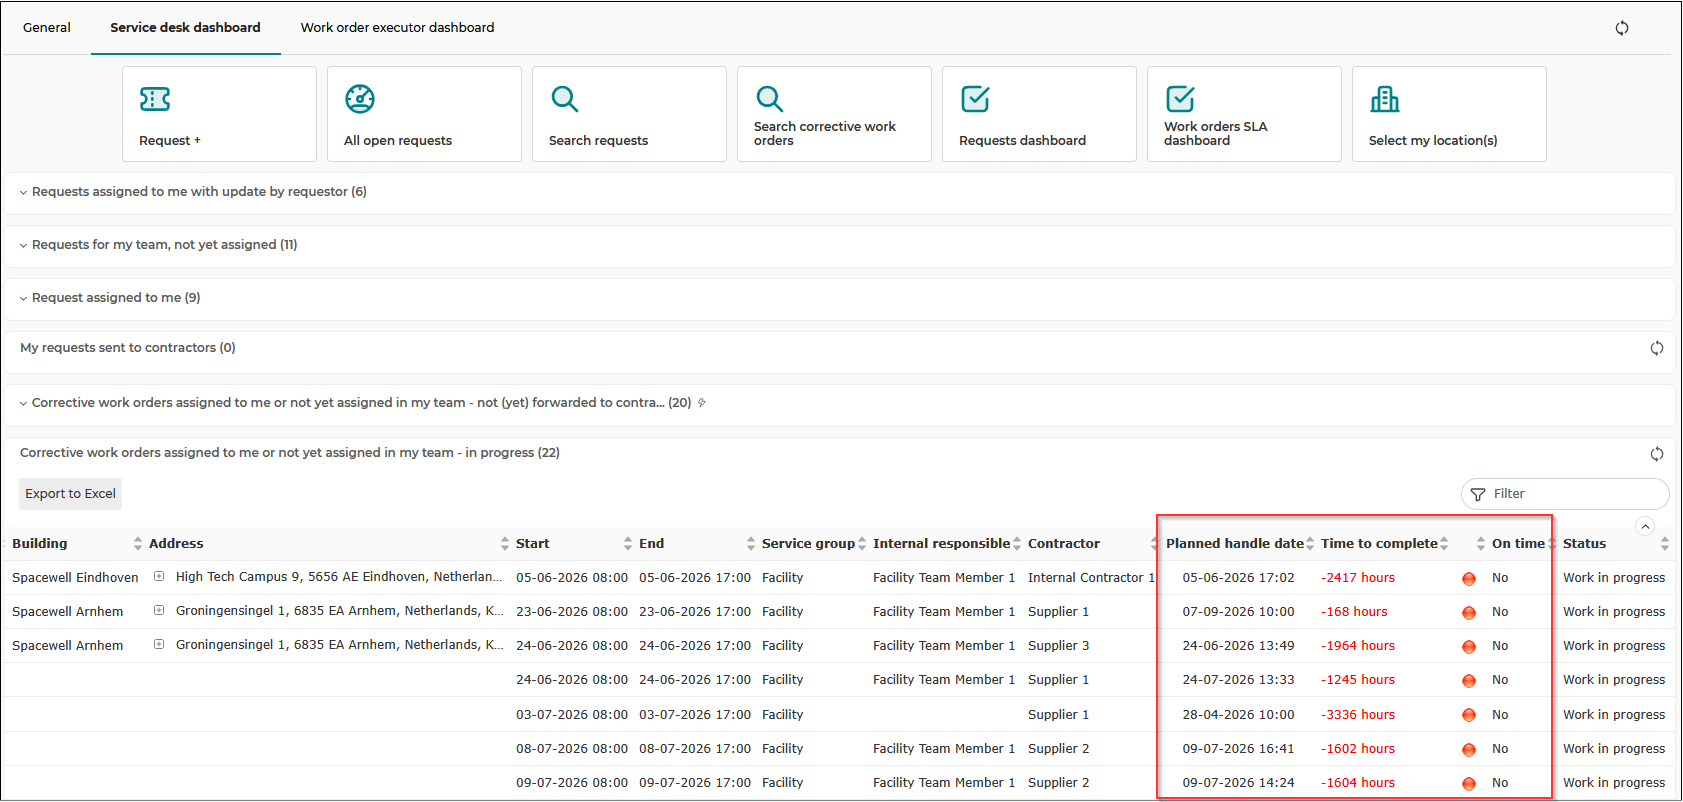Click the Search requests magnifier icon
Viewport: 1683px width, 802px height.
click(564, 98)
